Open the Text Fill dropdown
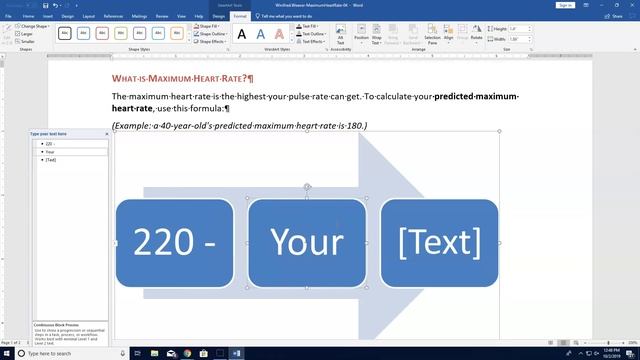Image resolution: width=640 pixels, height=360 pixels. pos(307,26)
